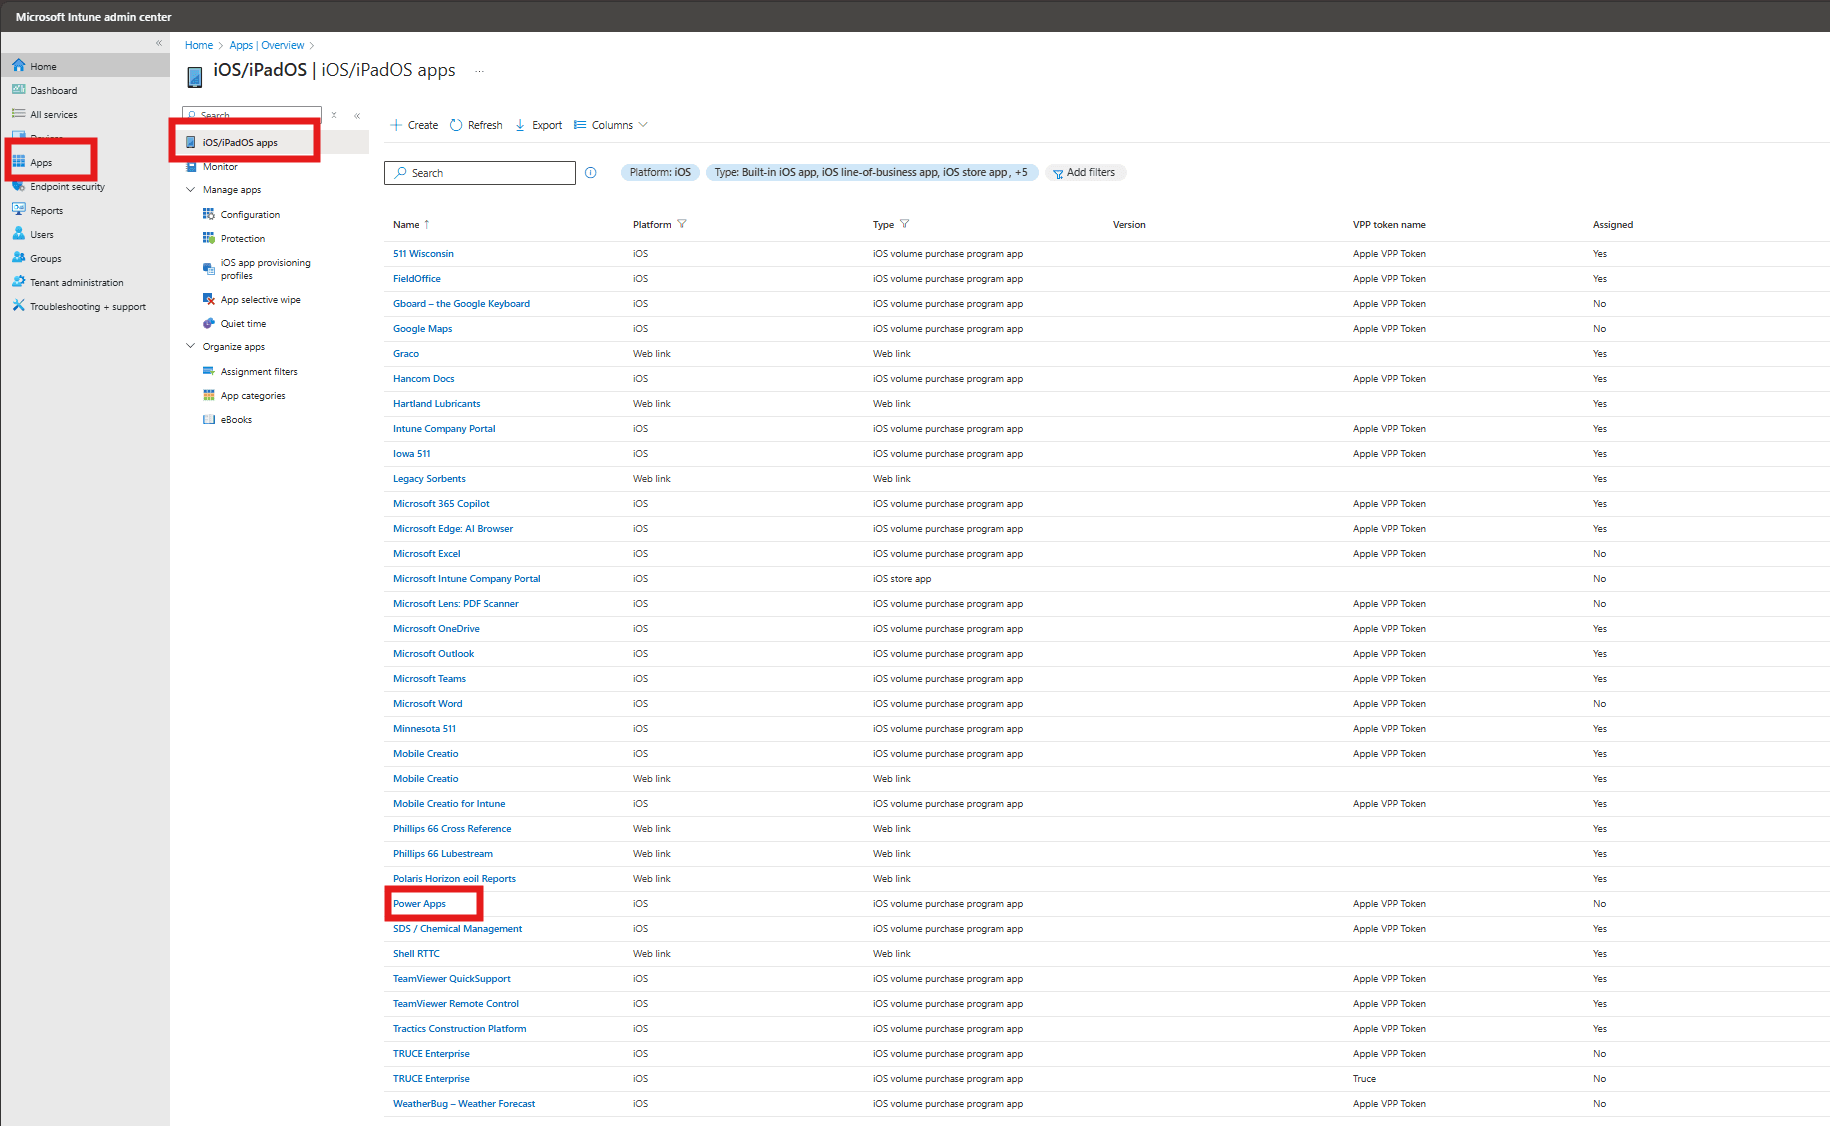Select the Endpoint security icon
The height and width of the screenshot is (1126, 1830).
coord(65,186)
